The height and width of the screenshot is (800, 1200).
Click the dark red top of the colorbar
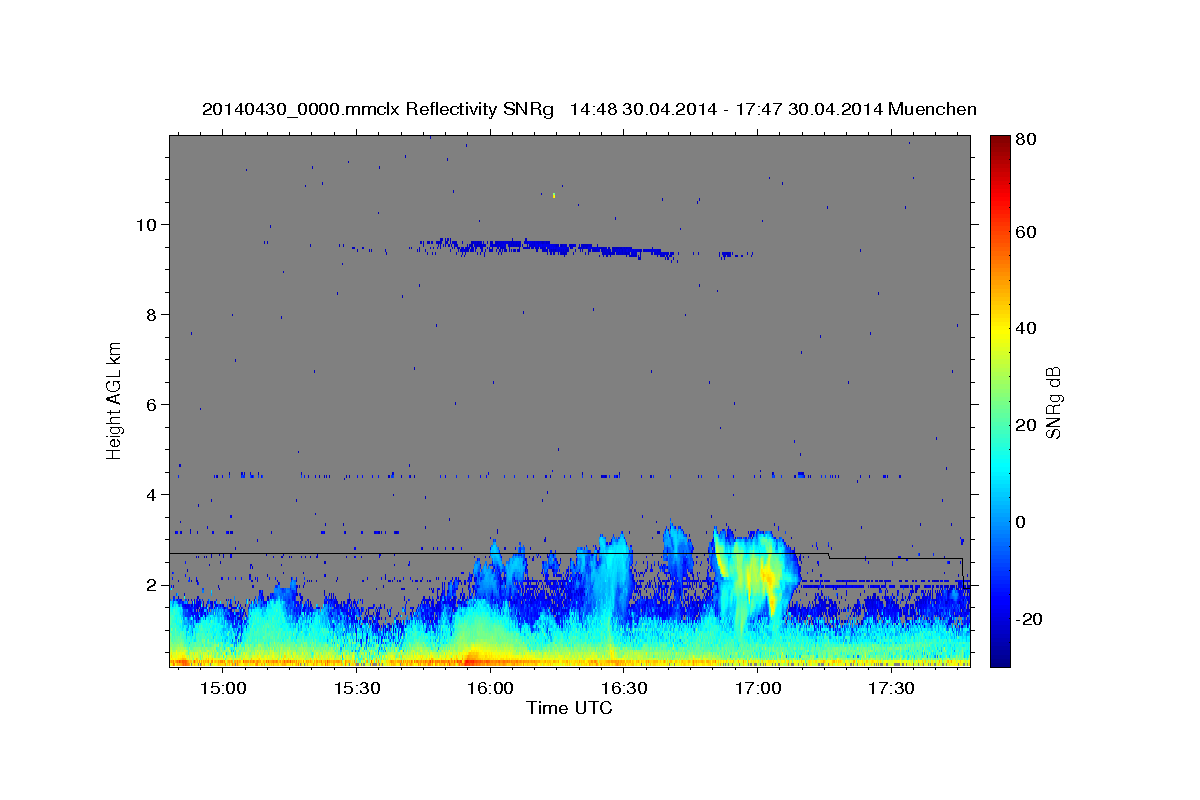coord(999,142)
